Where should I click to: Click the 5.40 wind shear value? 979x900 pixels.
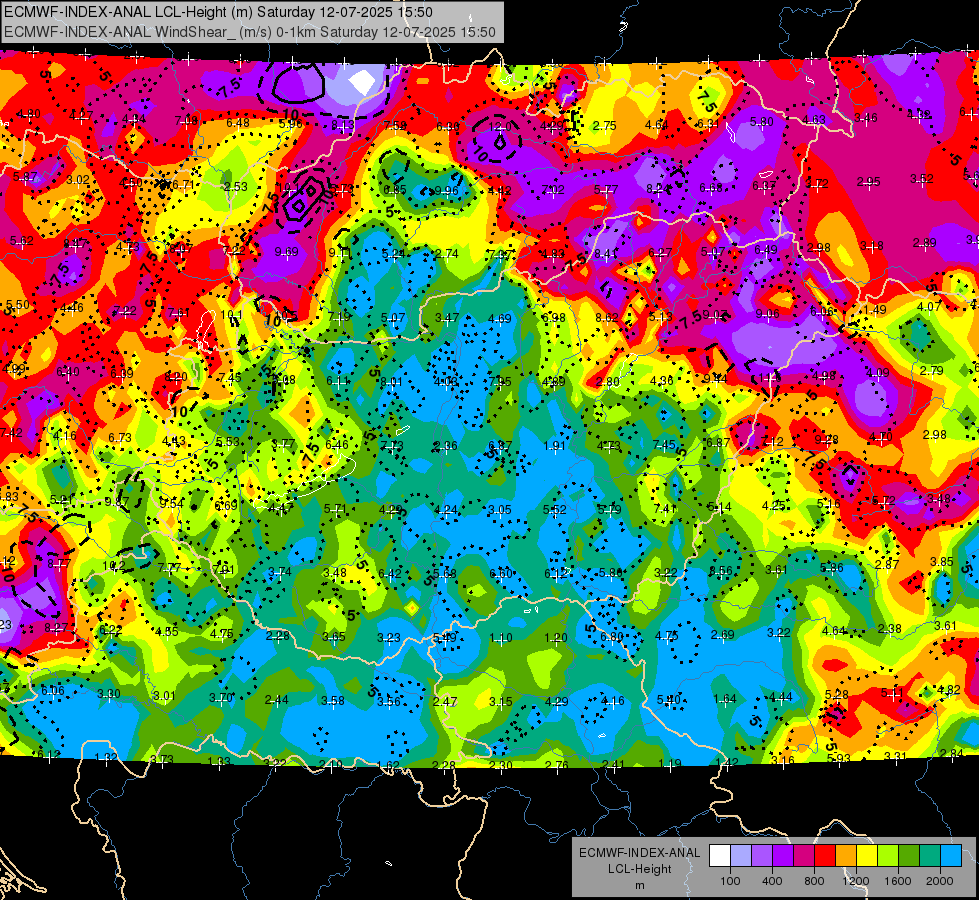tap(669, 700)
